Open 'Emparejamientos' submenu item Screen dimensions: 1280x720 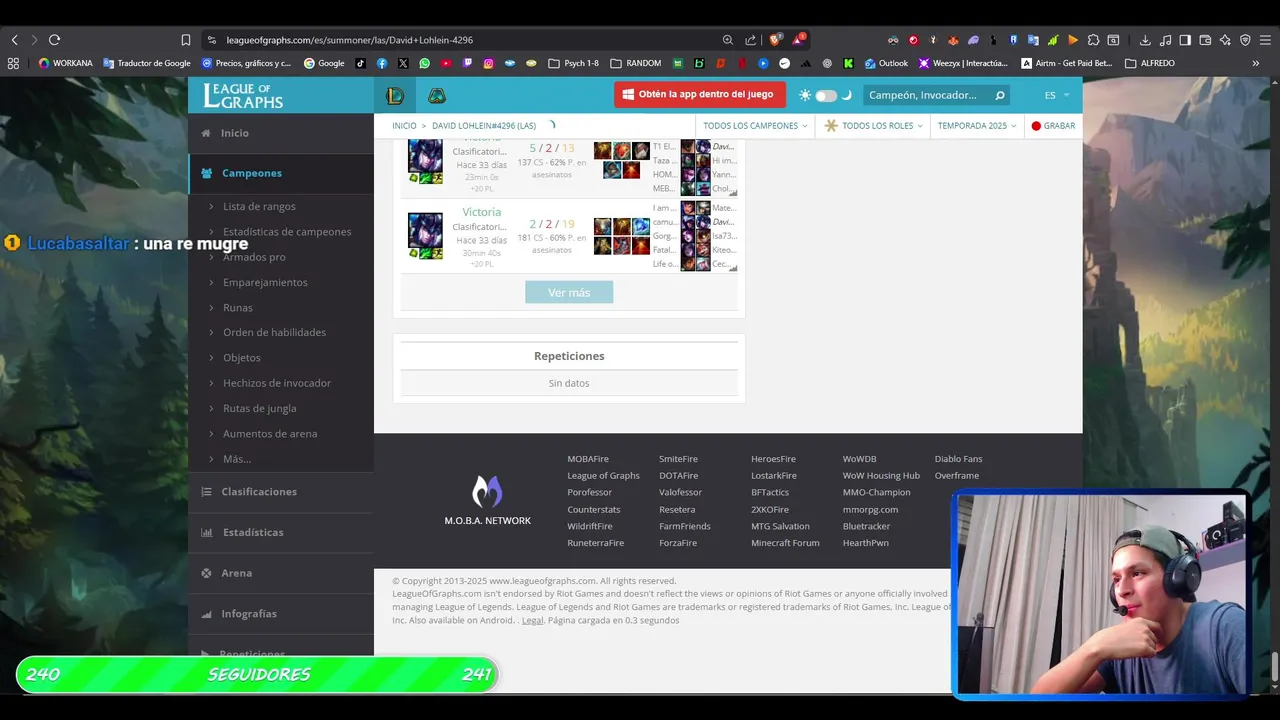(265, 282)
